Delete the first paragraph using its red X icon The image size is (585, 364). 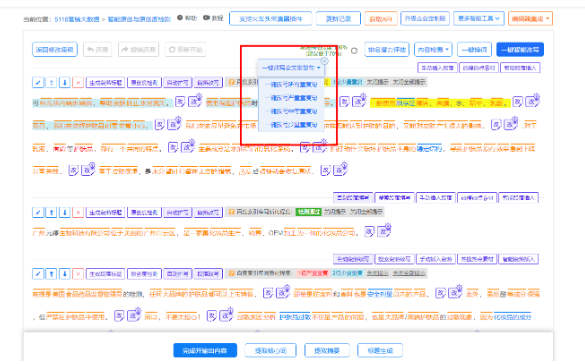pos(78,82)
